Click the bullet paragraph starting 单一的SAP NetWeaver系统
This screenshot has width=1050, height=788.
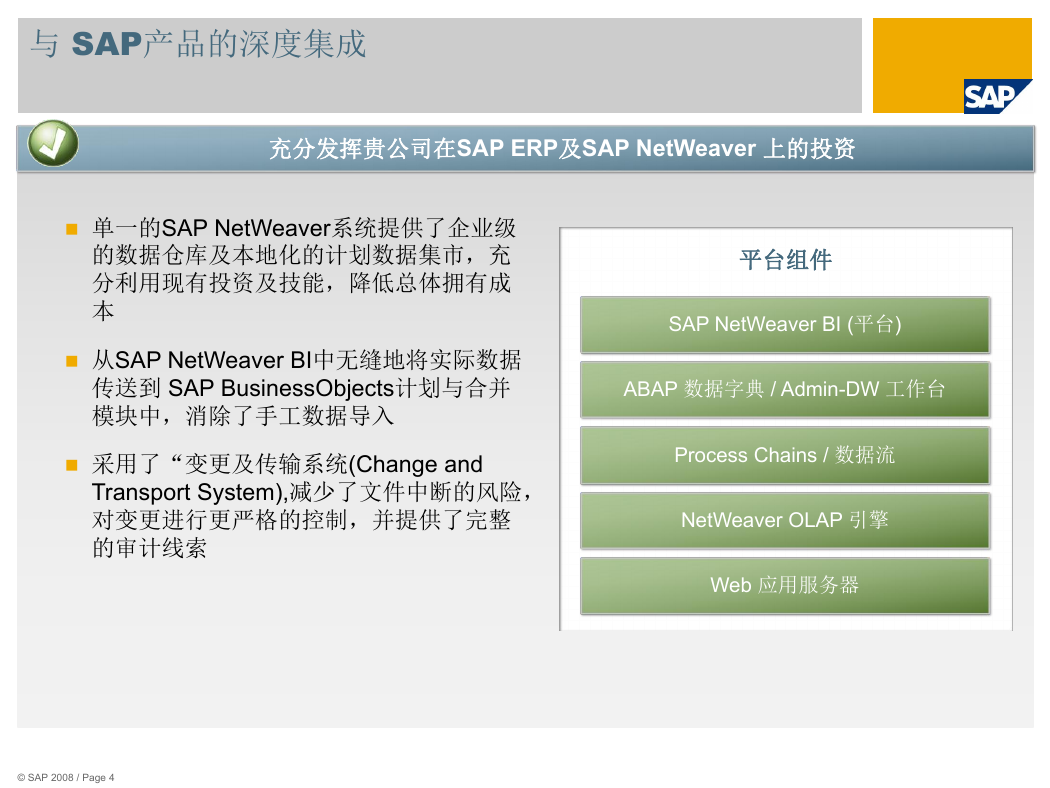click(304, 269)
